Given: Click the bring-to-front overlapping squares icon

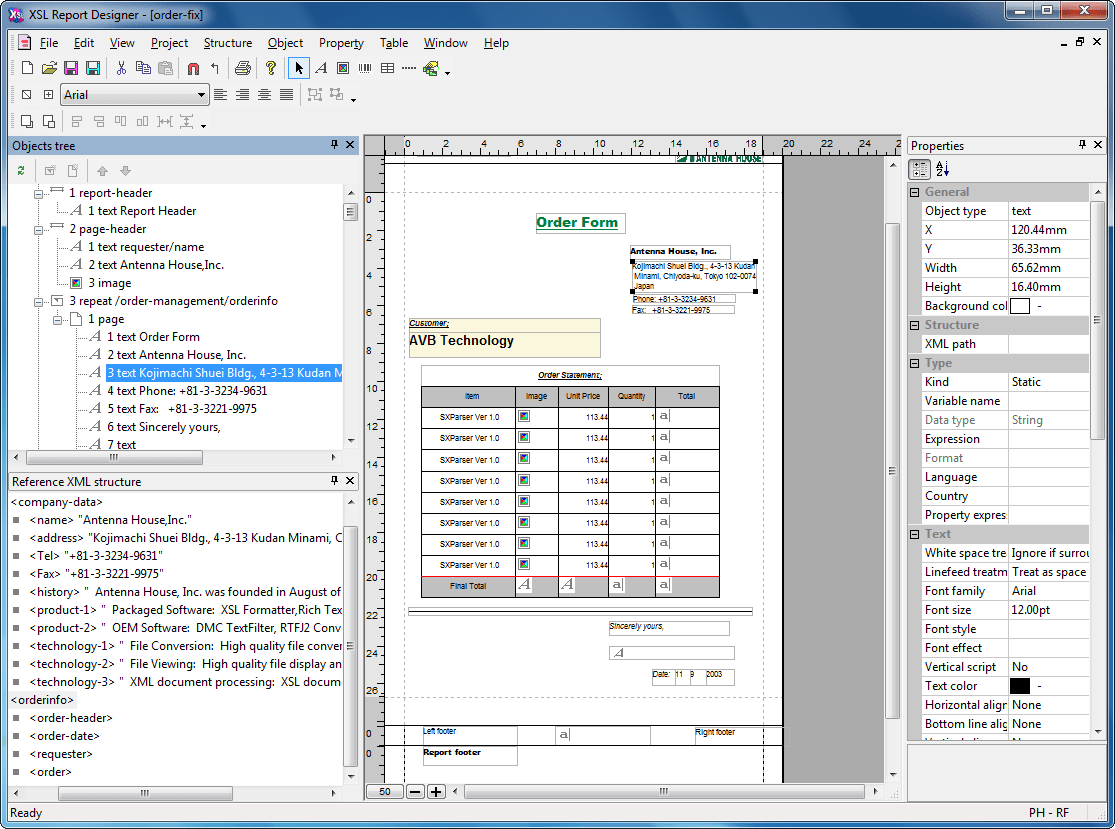Looking at the screenshot, I should pos(27,122).
